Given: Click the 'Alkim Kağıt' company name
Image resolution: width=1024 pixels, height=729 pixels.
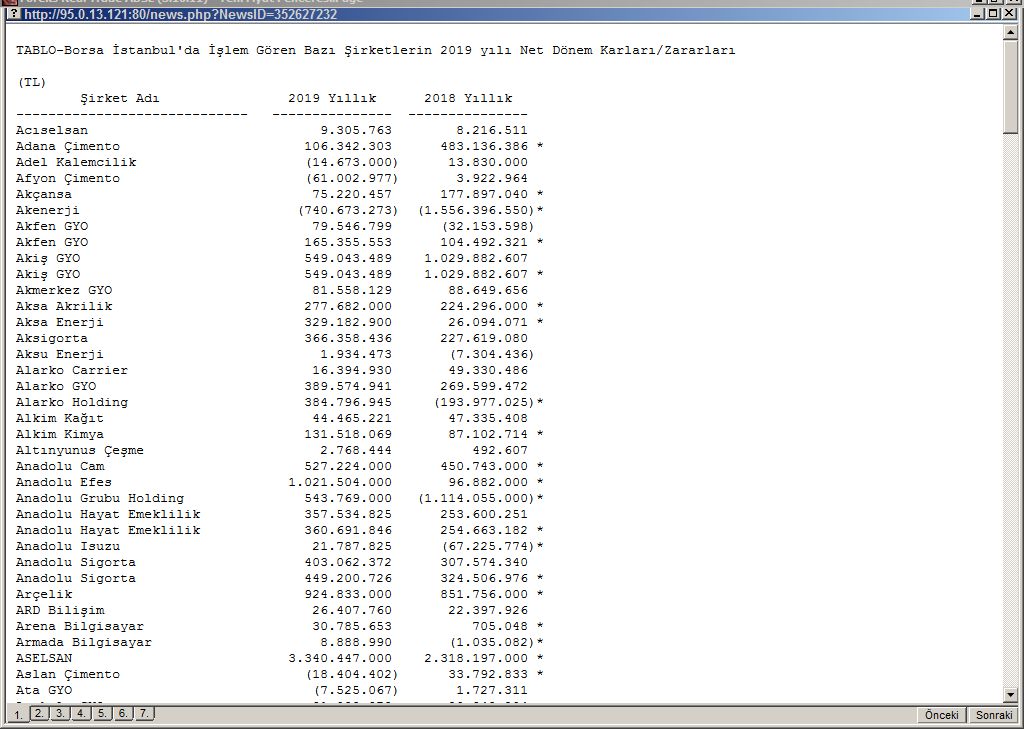Looking at the screenshot, I should pyautogui.click(x=59, y=418).
